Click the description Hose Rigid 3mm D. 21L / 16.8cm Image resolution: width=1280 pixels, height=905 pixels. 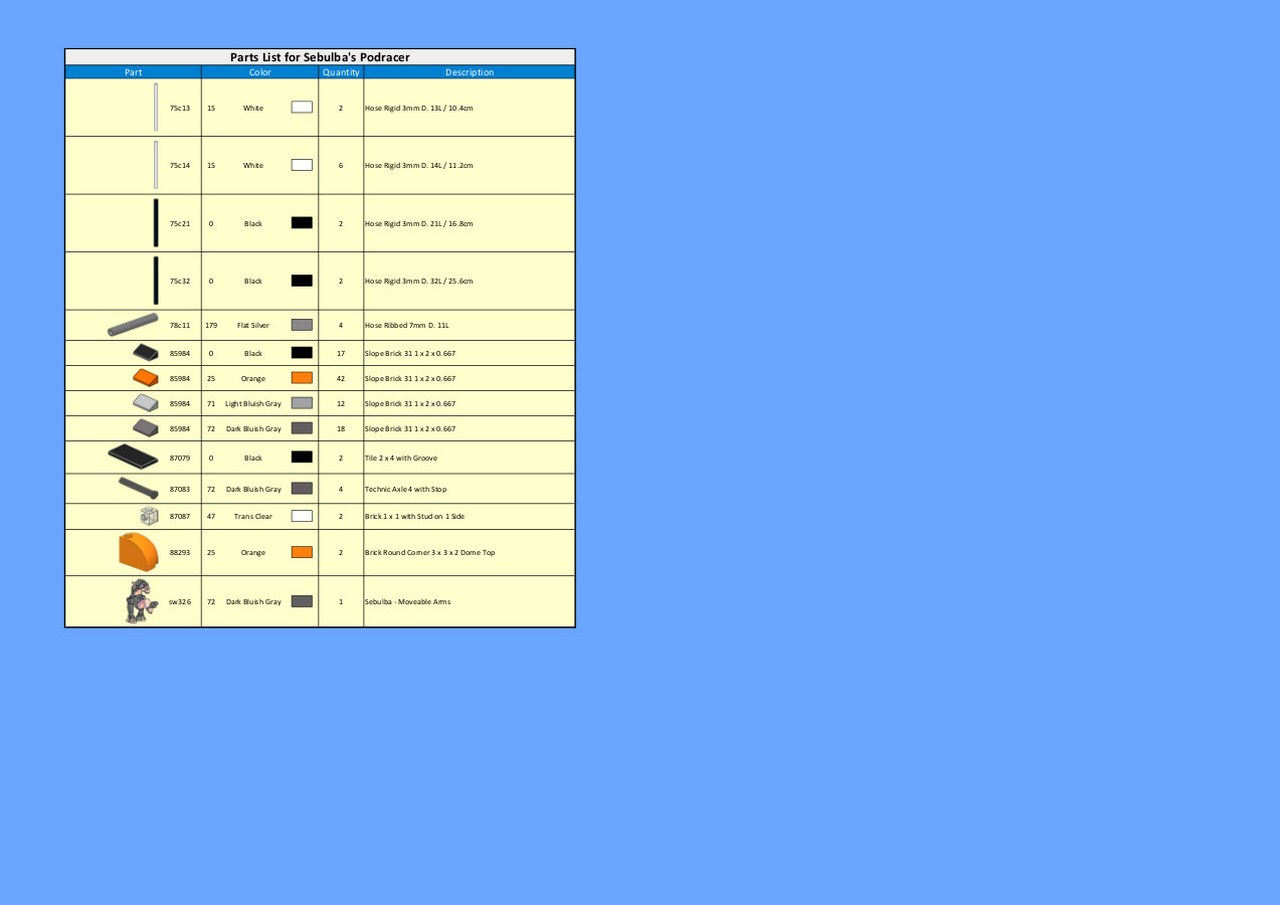coord(419,224)
